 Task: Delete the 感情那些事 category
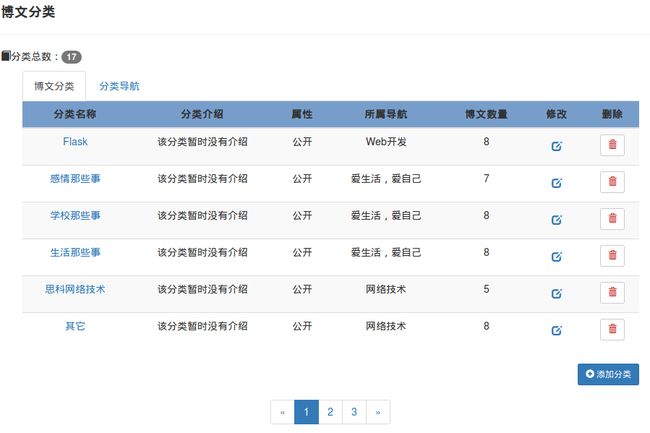coord(612,182)
